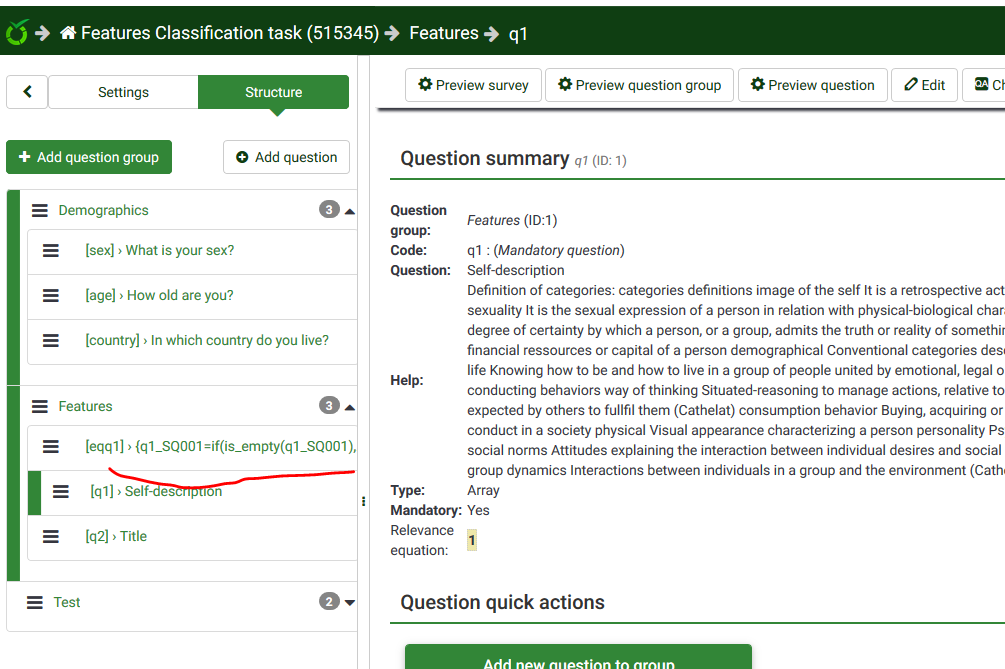Open Preview survey
The height and width of the screenshot is (669, 1005).
tap(473, 85)
